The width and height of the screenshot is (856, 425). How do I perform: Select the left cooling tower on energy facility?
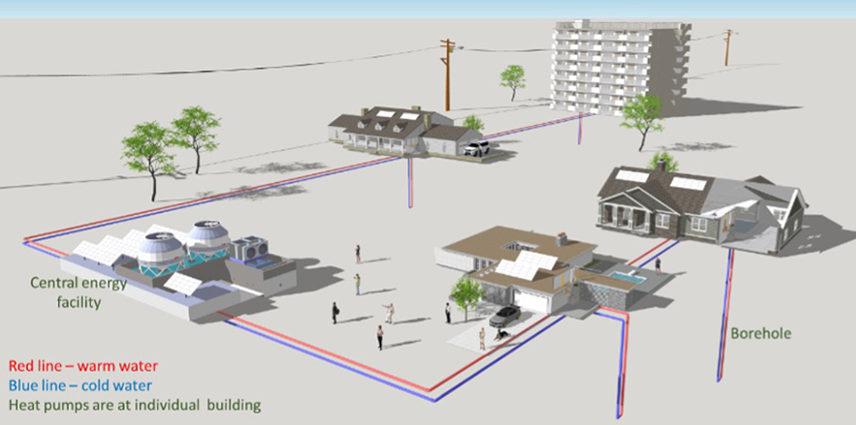point(160,253)
